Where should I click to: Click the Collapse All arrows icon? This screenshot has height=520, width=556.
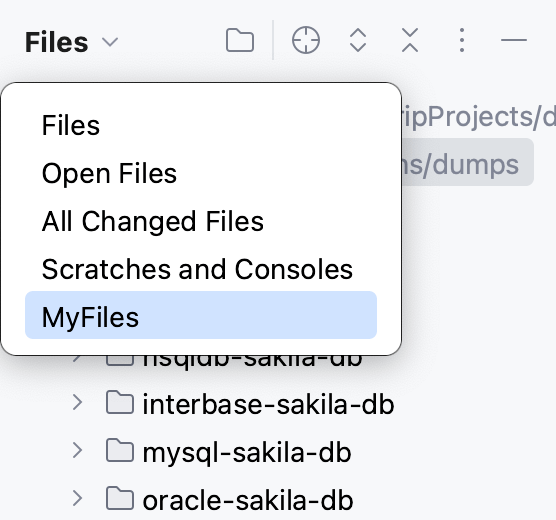click(410, 40)
